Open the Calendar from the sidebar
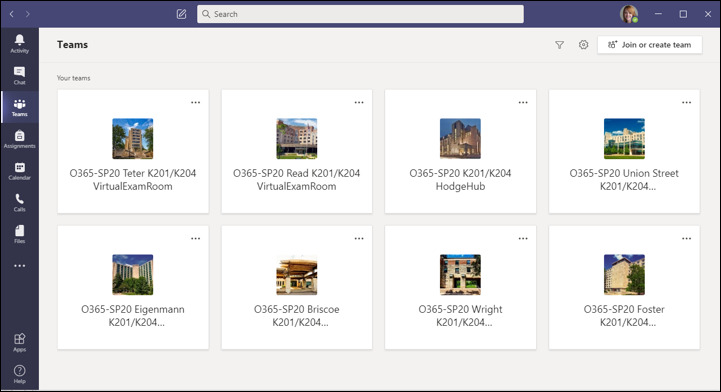Screen dimensions: 721x392 (x=19, y=170)
